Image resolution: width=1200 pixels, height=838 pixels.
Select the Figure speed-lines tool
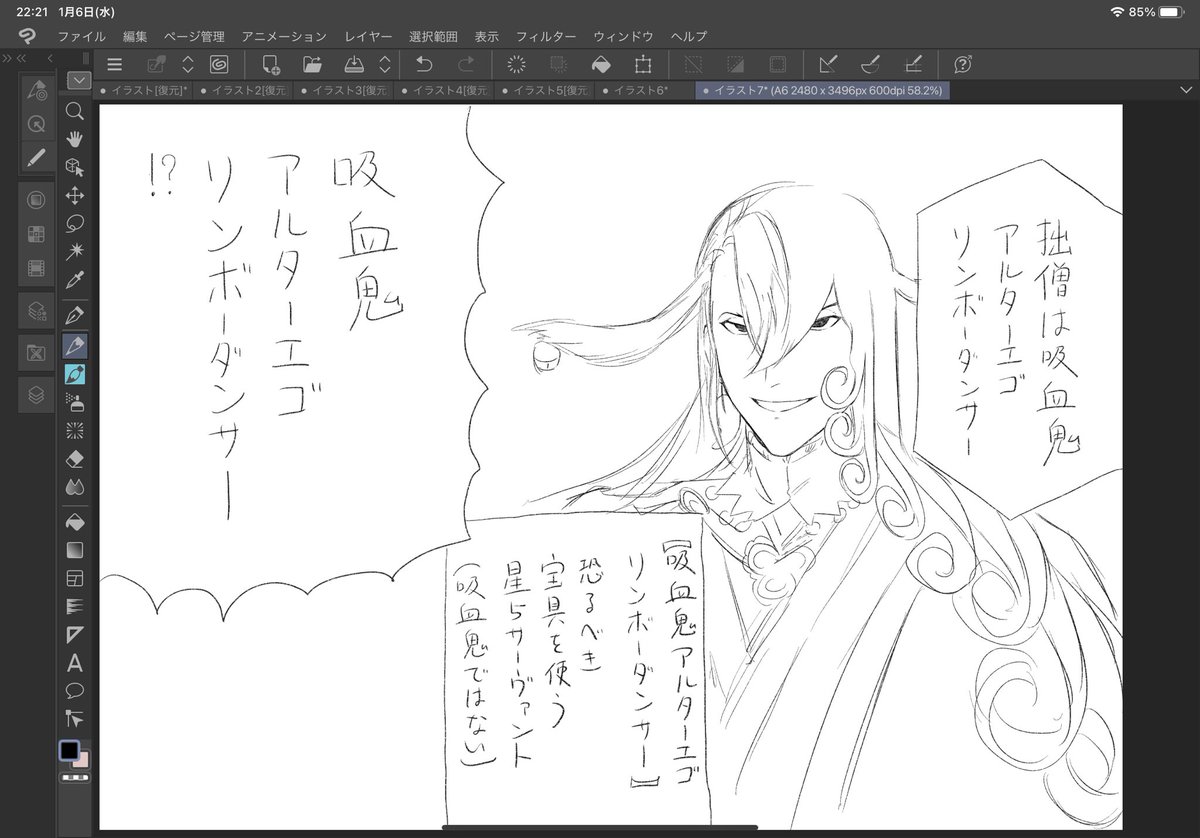click(74, 606)
